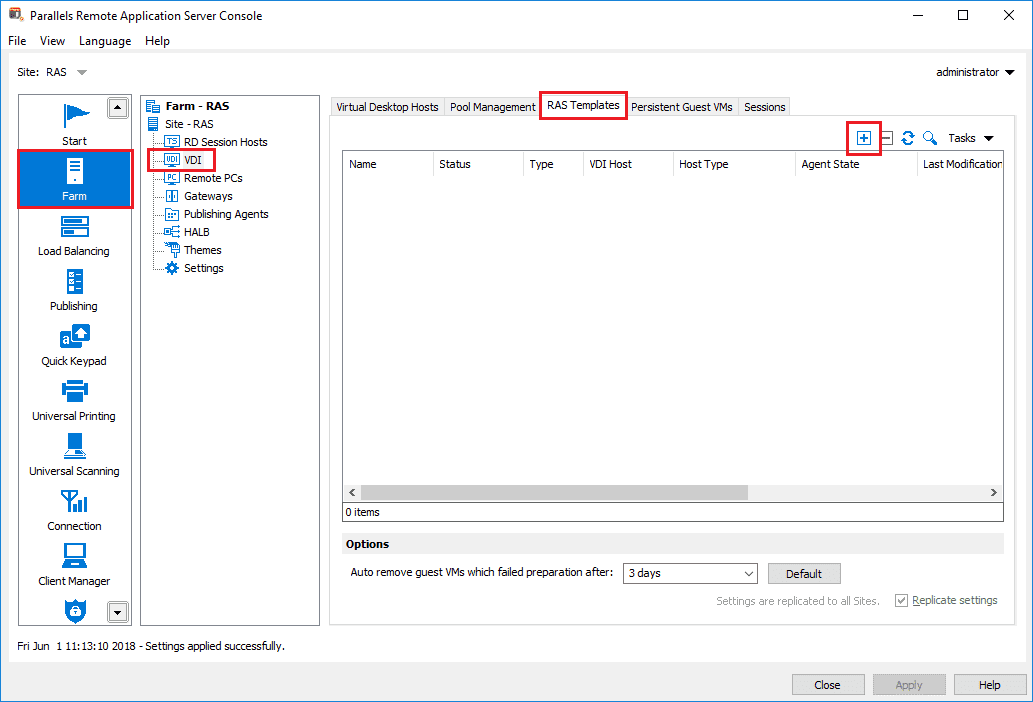Screen dimensions: 1033x702
Task: Switch to Pool Management tab
Action: point(493,107)
